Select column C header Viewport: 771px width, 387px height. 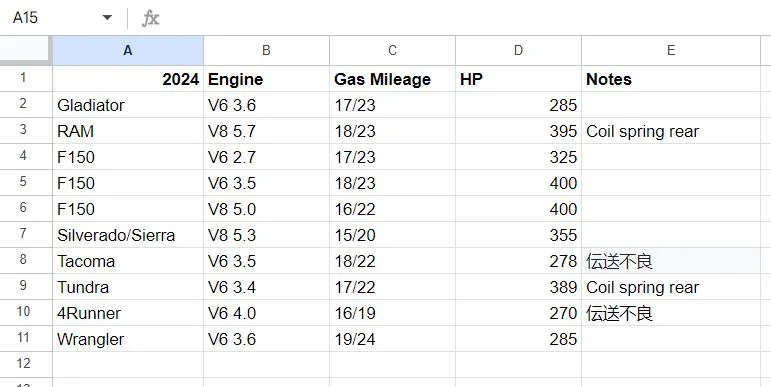pos(392,50)
